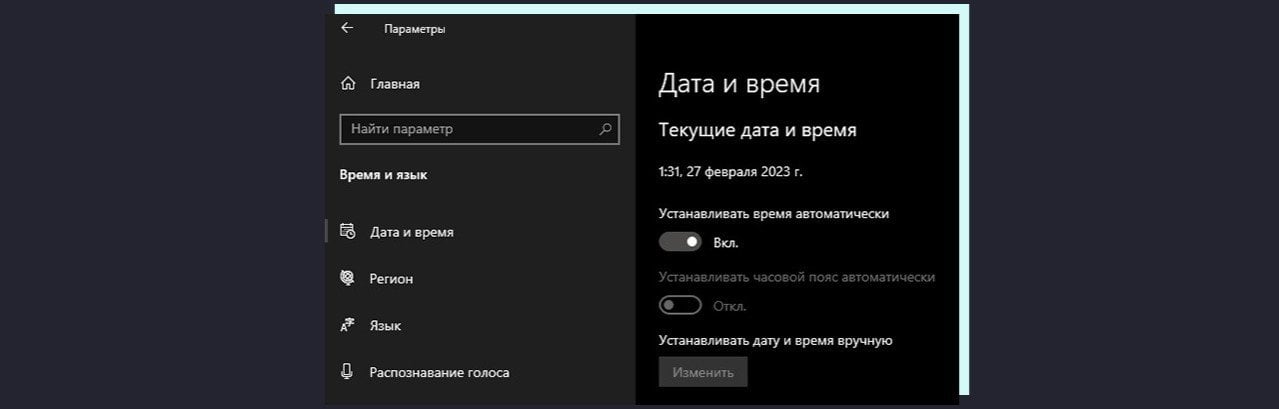Click the Изменить button
Viewport: 1279px width, 409px height.
[x=703, y=372]
